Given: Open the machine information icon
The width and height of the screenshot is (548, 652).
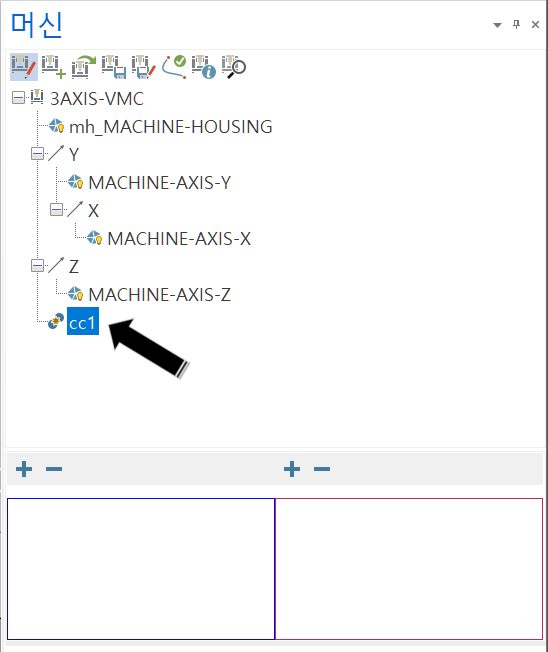Looking at the screenshot, I should pyautogui.click(x=203, y=67).
